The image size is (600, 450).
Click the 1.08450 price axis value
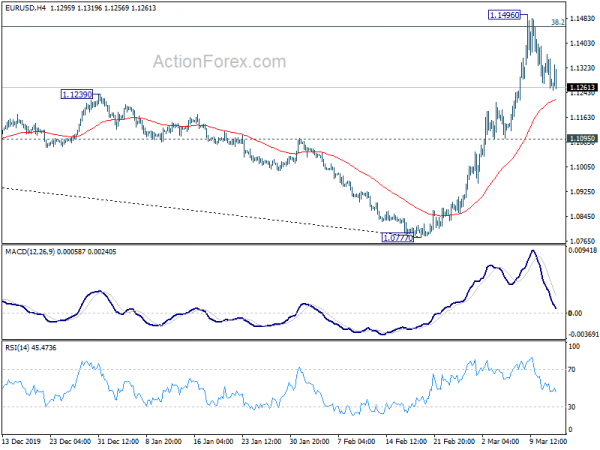pyautogui.click(x=582, y=216)
